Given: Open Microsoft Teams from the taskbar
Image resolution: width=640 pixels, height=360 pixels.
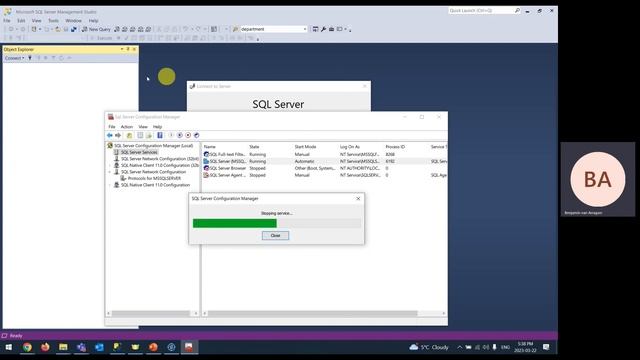Looking at the screenshot, I should (x=81, y=347).
